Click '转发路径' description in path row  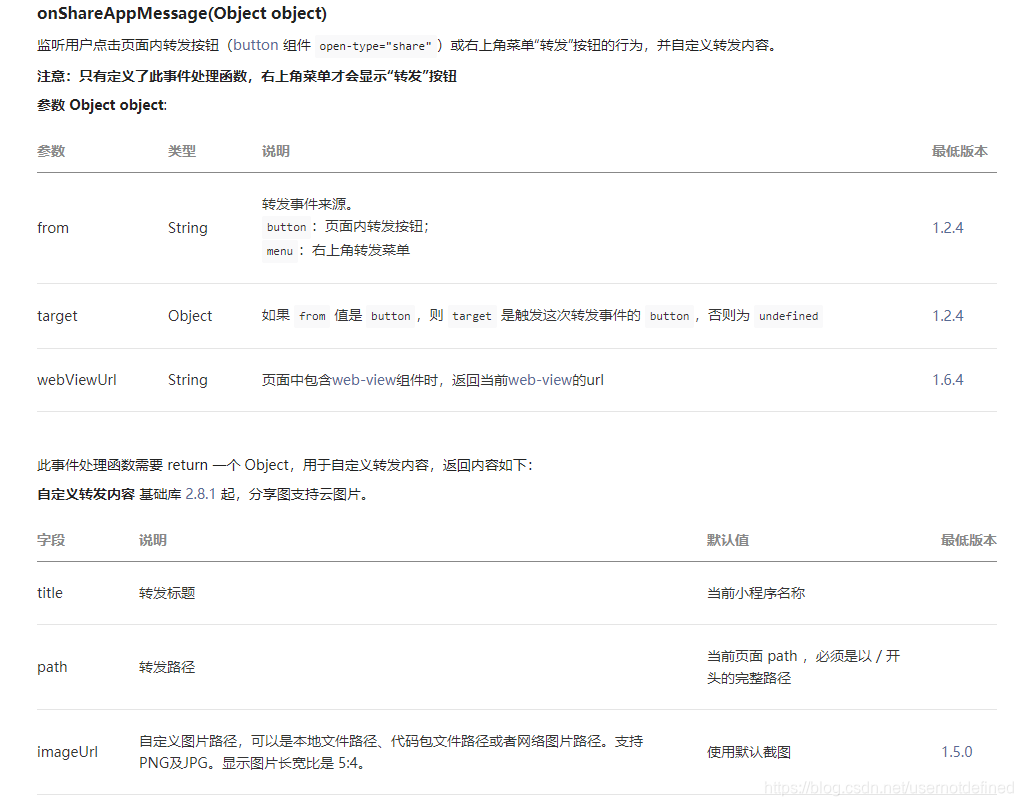pyautogui.click(x=167, y=667)
